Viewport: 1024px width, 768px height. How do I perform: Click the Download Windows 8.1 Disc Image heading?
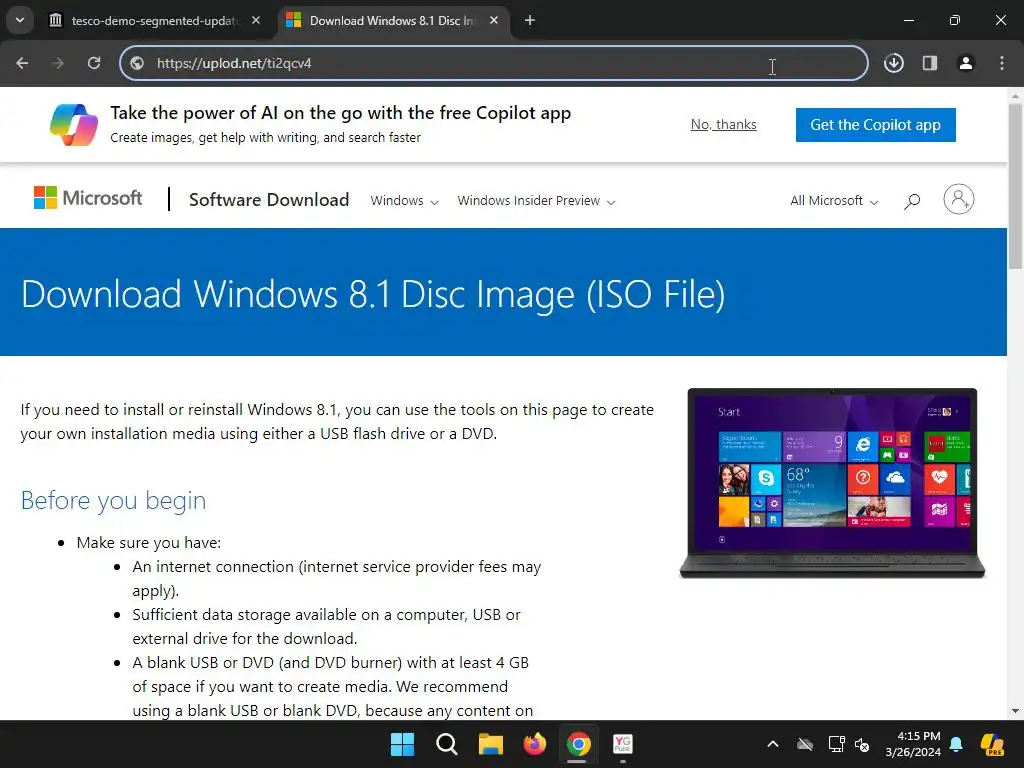point(373,294)
